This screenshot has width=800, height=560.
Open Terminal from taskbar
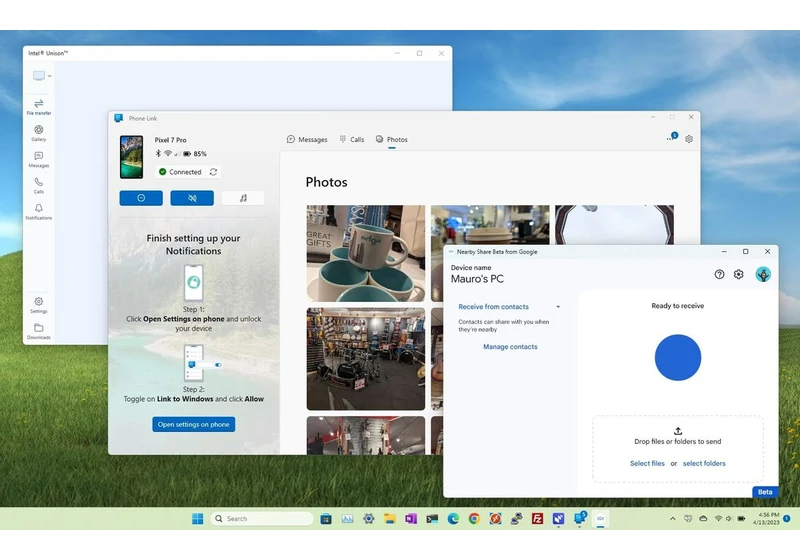click(x=432, y=519)
